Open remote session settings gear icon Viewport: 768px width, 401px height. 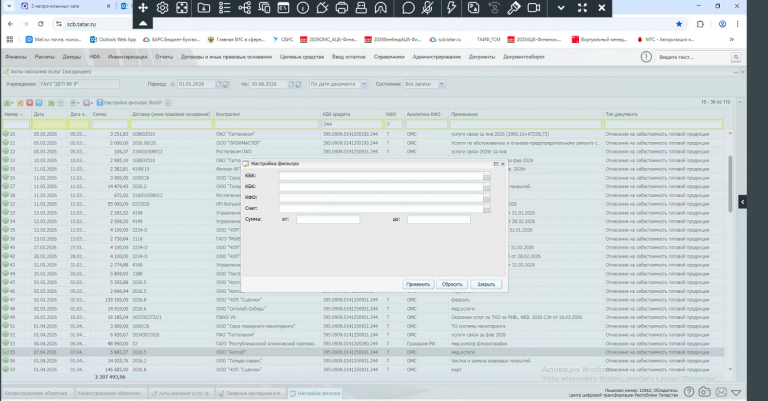click(x=162, y=8)
